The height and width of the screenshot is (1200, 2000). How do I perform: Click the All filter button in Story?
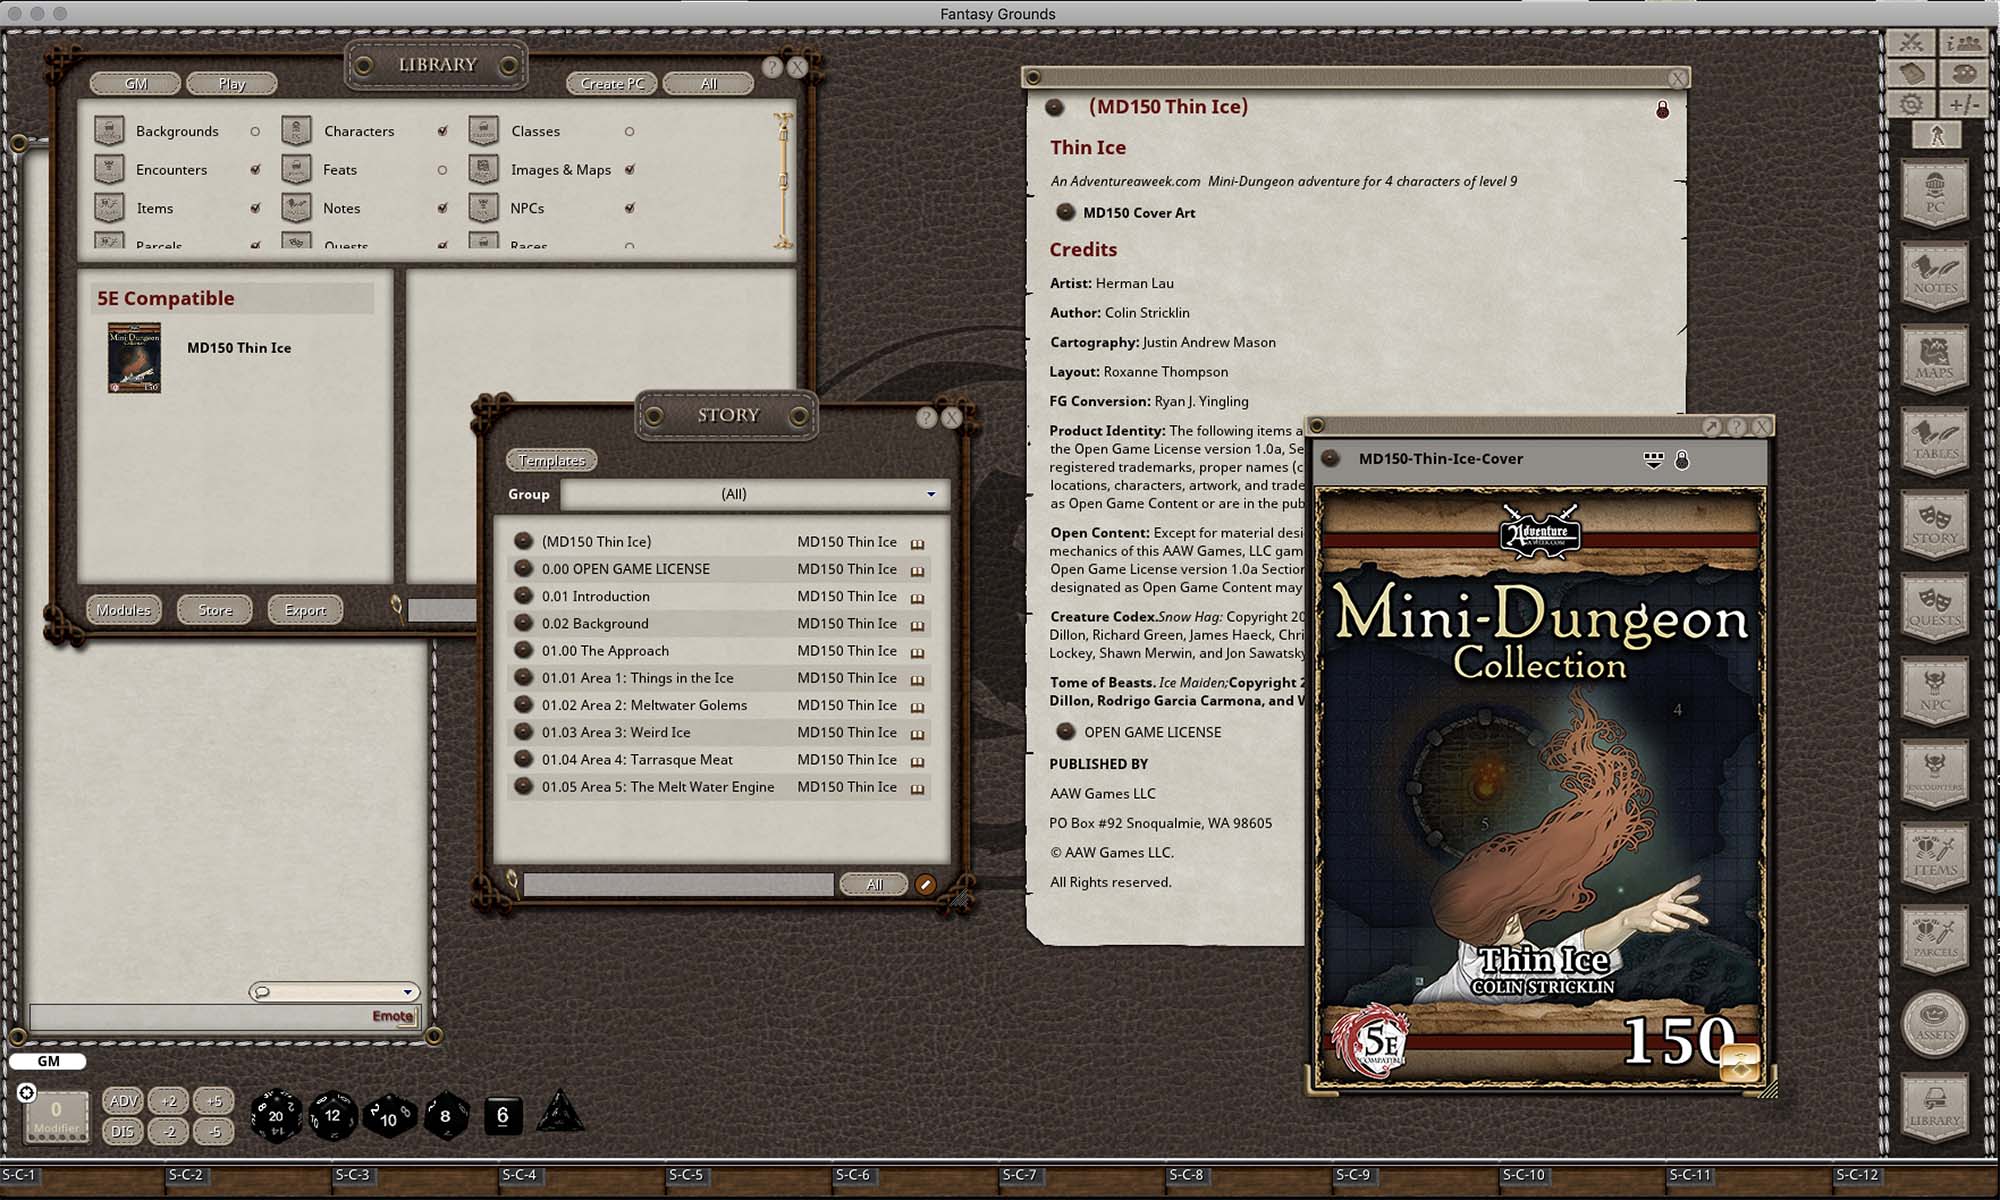click(x=874, y=884)
